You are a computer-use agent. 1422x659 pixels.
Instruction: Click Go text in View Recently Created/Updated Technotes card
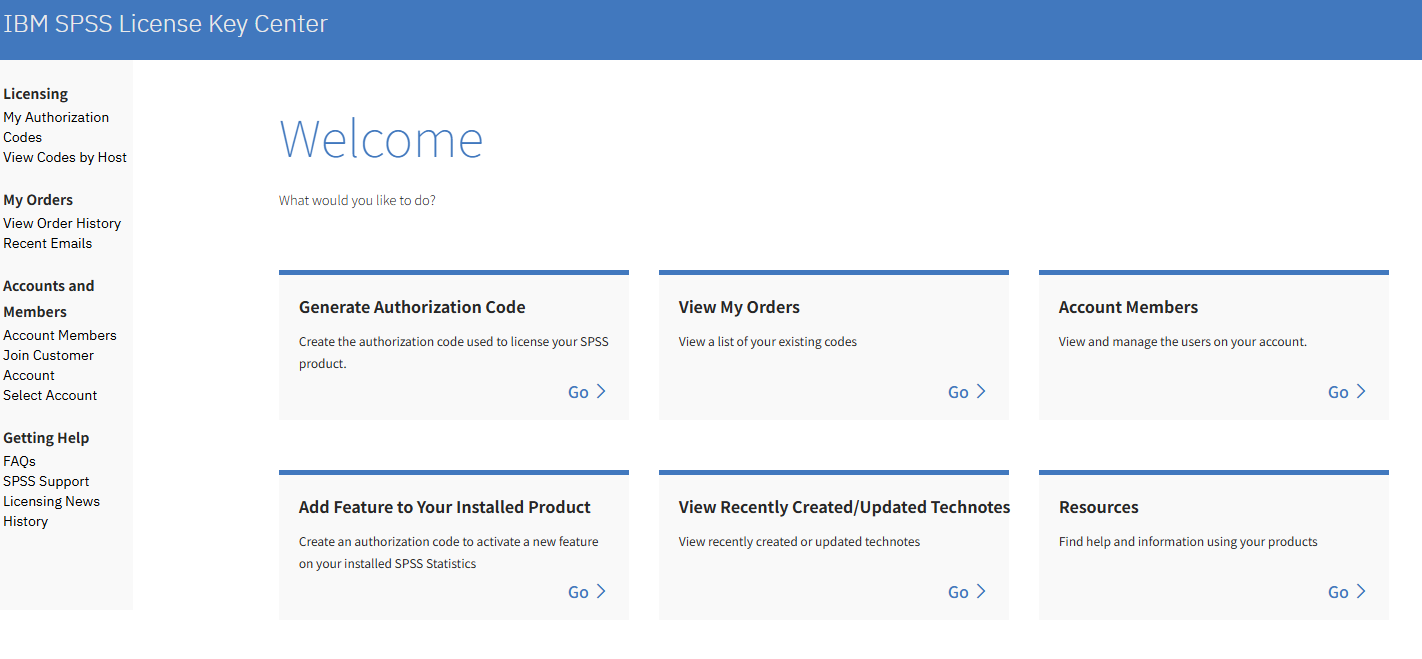click(x=958, y=592)
